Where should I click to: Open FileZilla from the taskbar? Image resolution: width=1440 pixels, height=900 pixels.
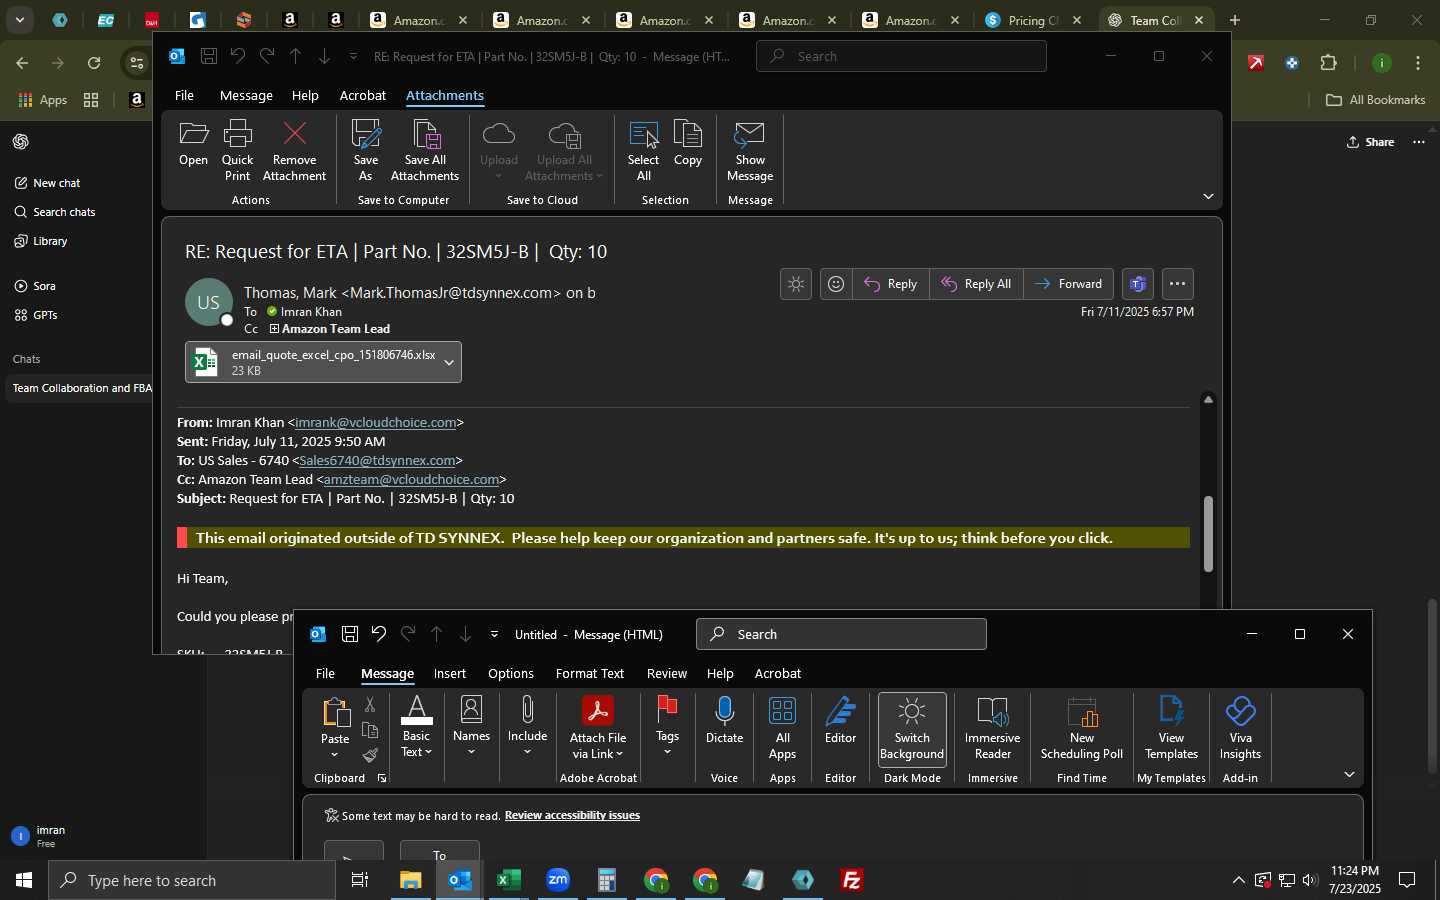tap(852, 880)
